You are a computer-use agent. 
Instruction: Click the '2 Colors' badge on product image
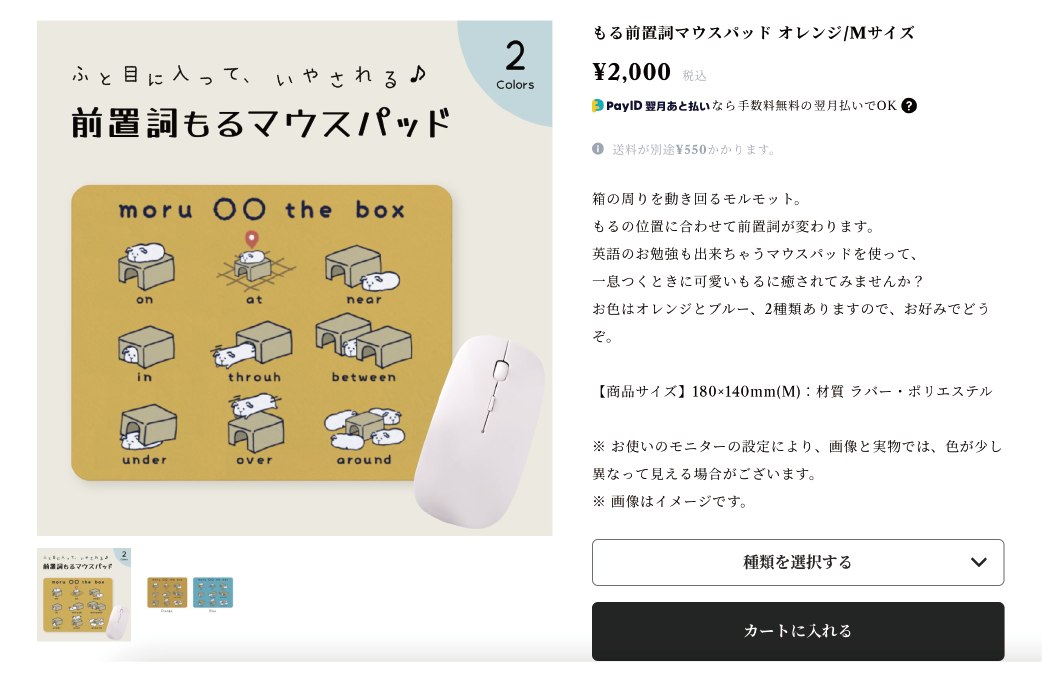click(x=514, y=64)
